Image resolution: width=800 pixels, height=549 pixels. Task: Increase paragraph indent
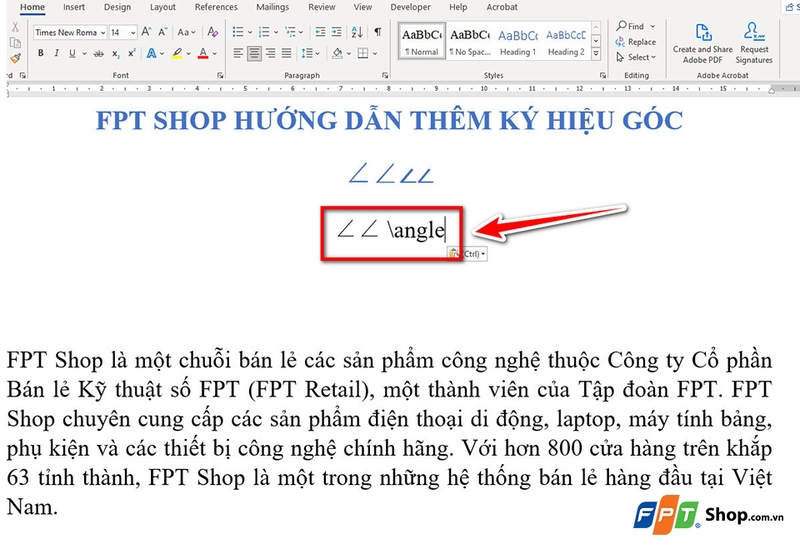pos(337,32)
